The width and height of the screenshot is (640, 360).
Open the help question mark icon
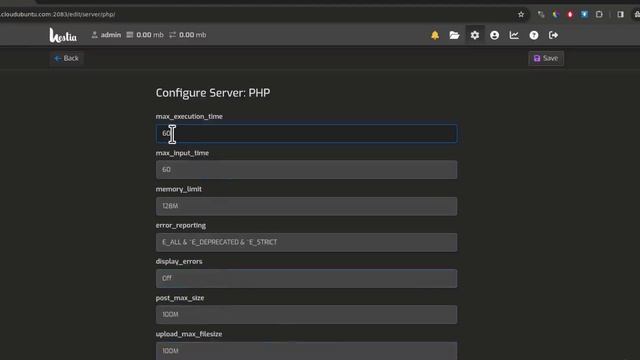tap(533, 35)
